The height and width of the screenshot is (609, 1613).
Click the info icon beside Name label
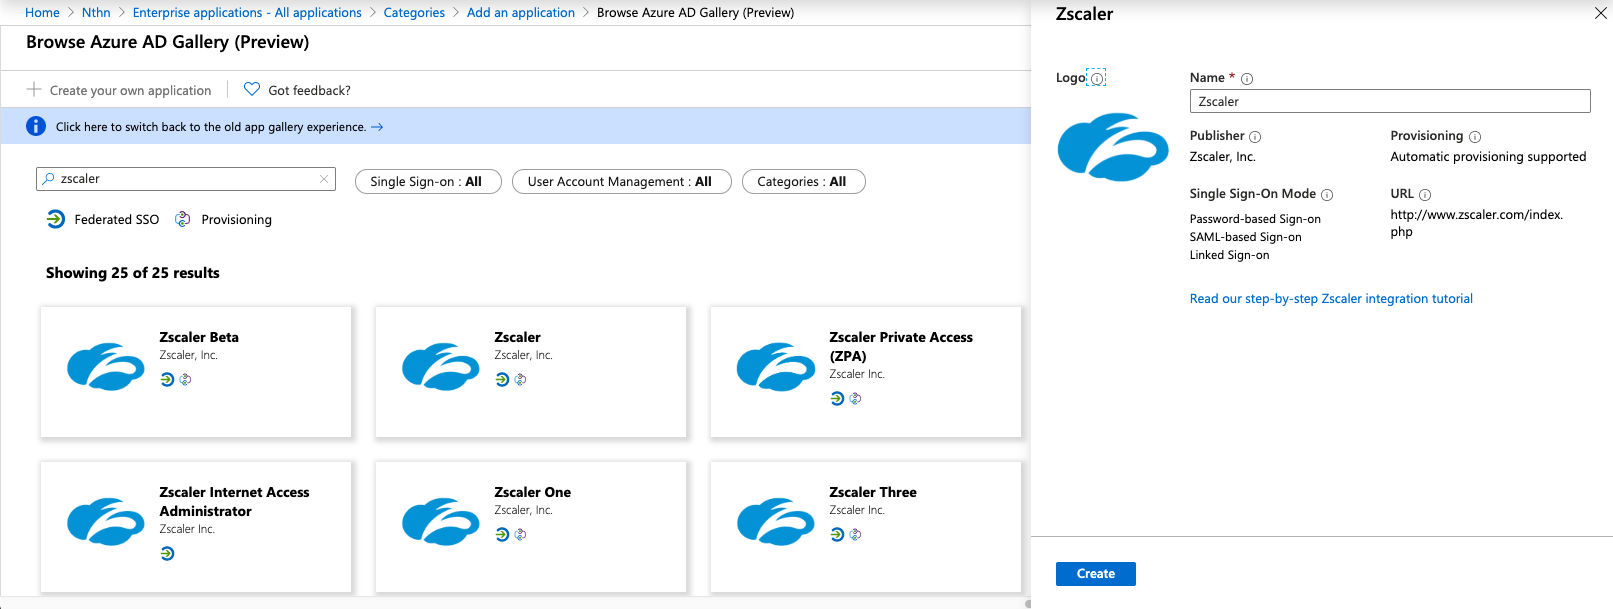tap(1247, 79)
